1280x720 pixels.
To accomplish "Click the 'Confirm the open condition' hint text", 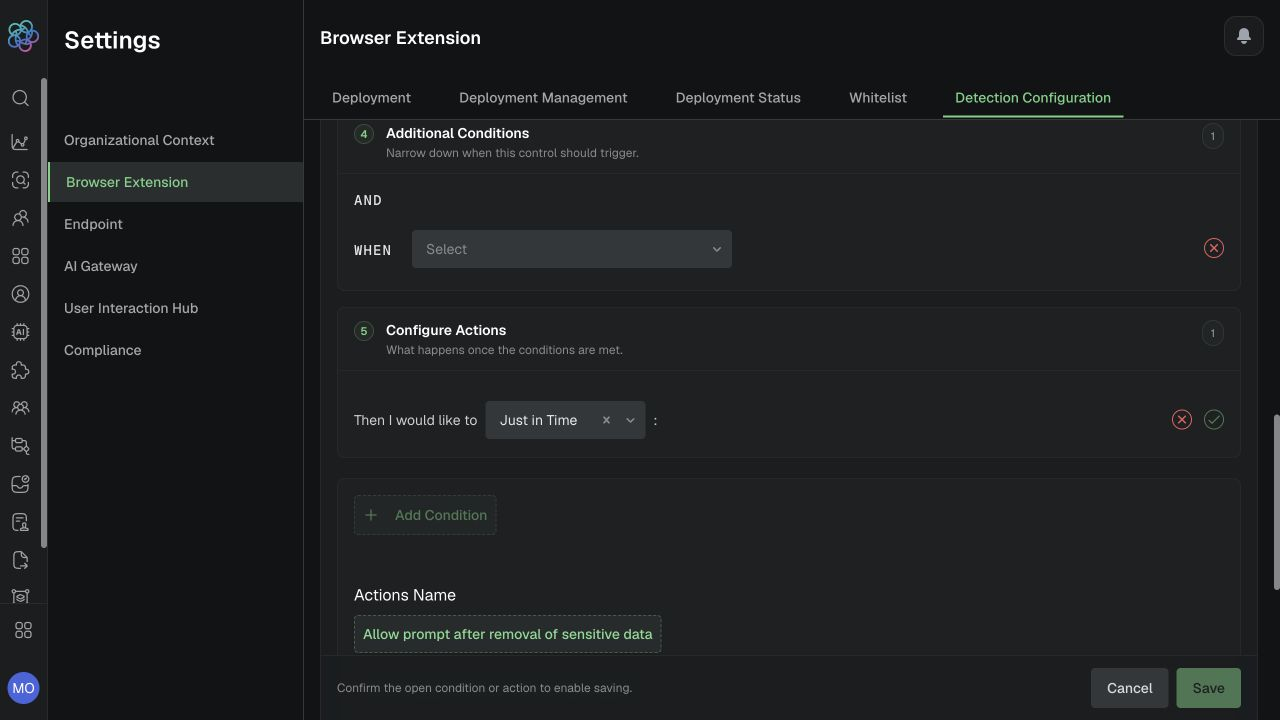I will (484, 688).
